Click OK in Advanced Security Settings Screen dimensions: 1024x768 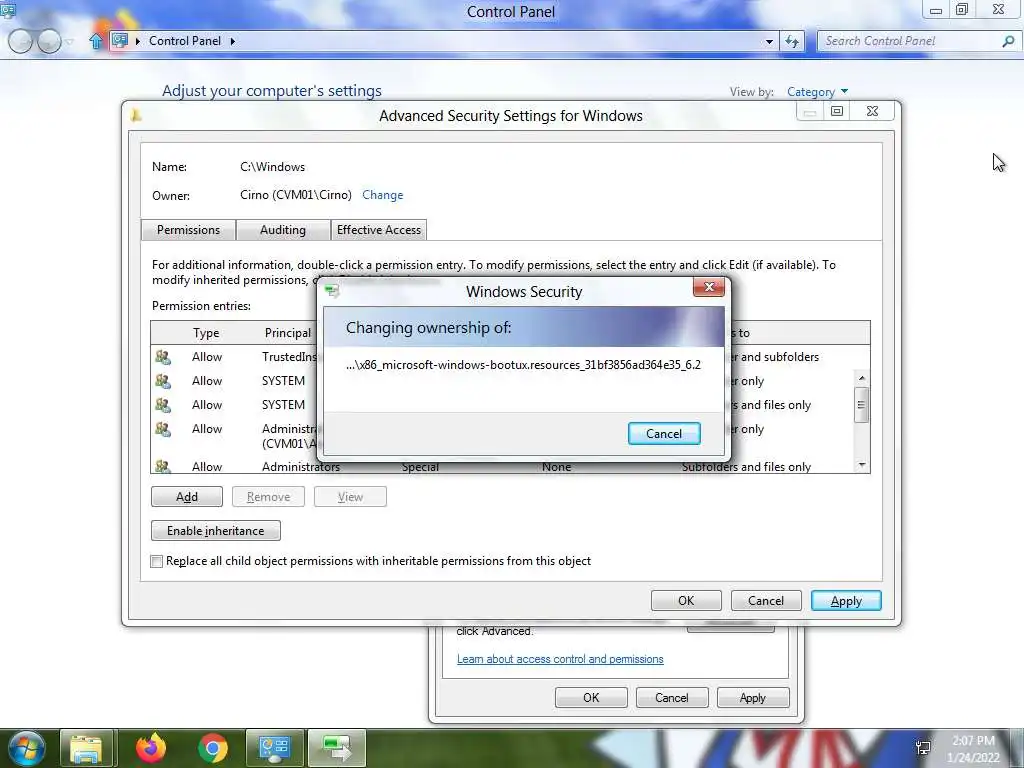coord(686,601)
